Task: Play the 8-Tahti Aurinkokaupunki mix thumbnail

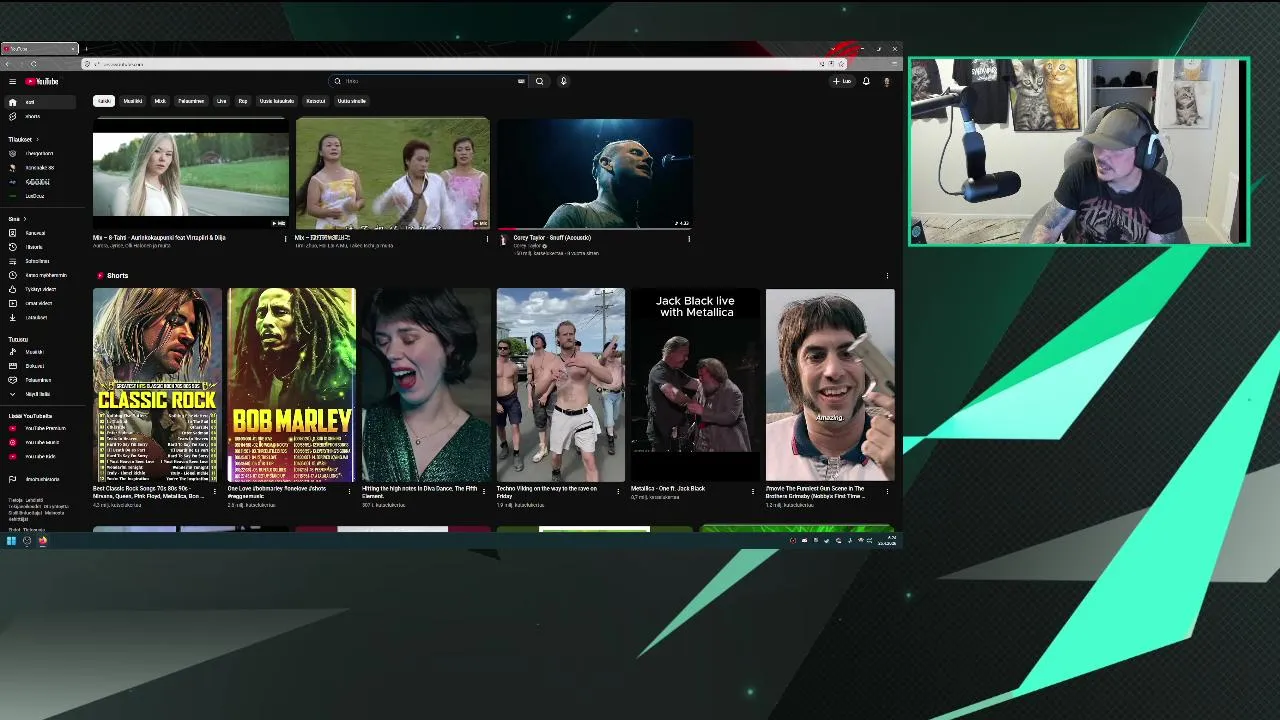Action: pos(190,173)
